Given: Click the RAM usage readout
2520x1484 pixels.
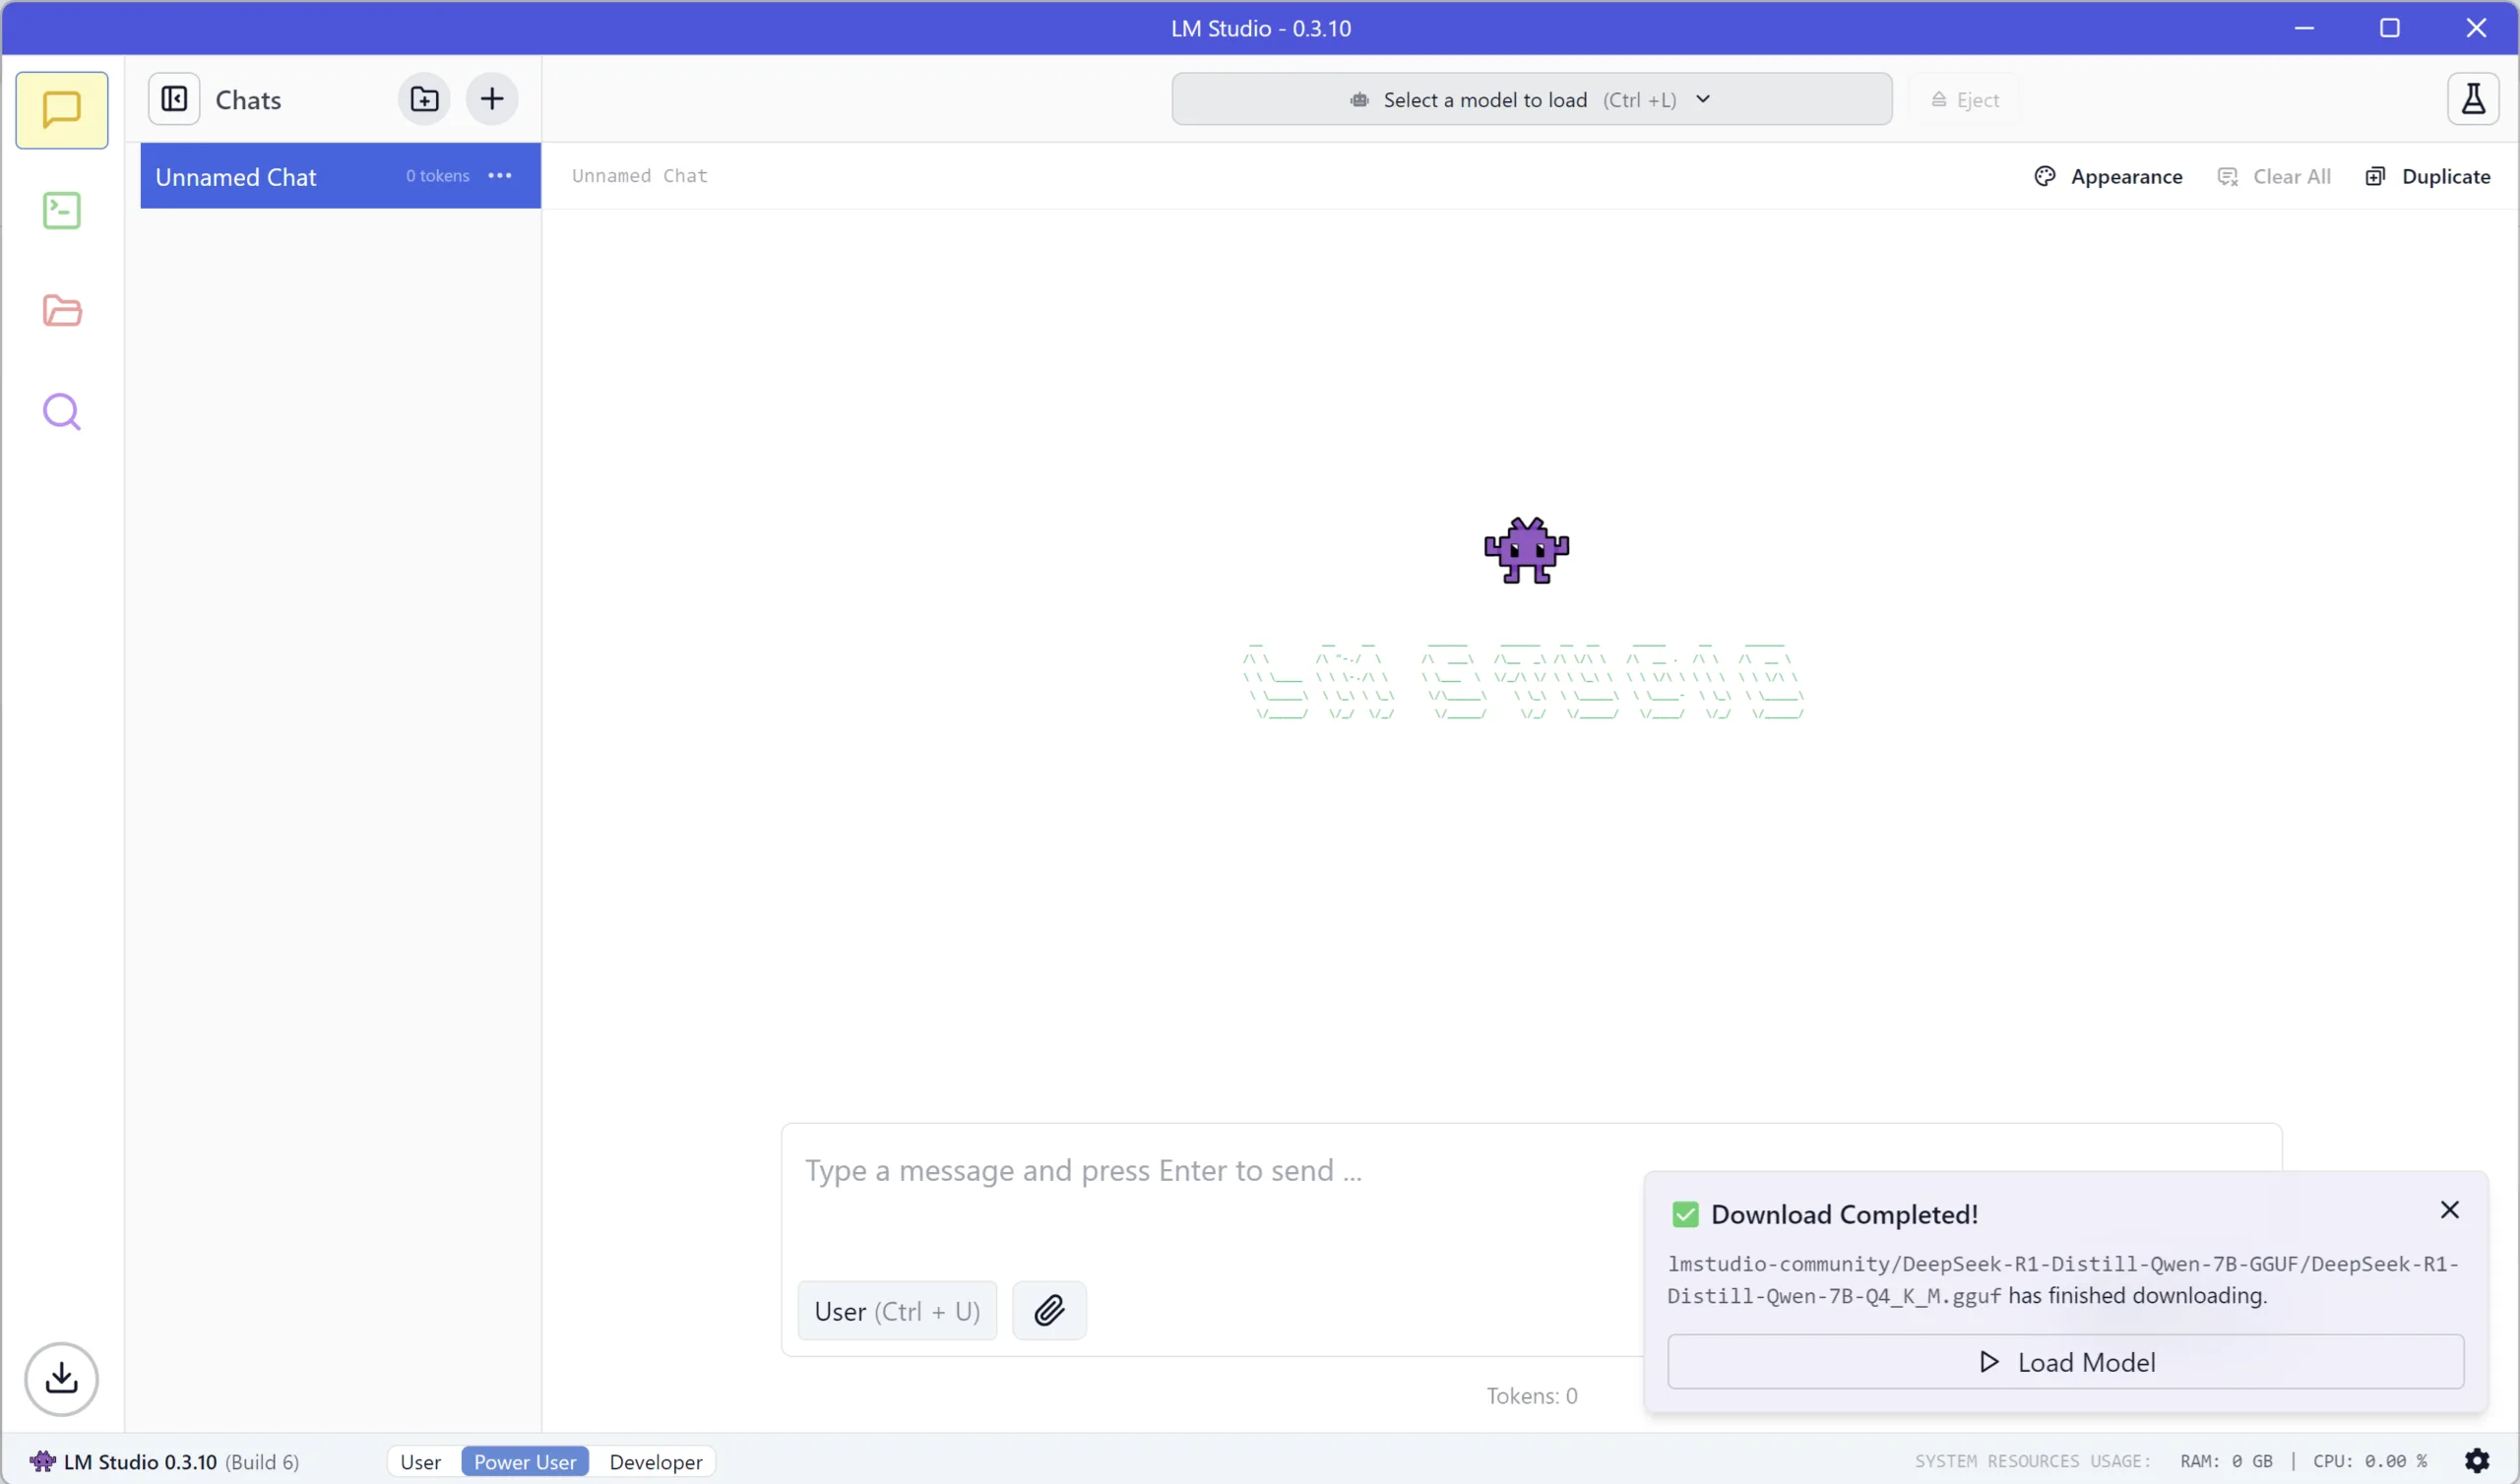Looking at the screenshot, I should click(x=2226, y=1461).
